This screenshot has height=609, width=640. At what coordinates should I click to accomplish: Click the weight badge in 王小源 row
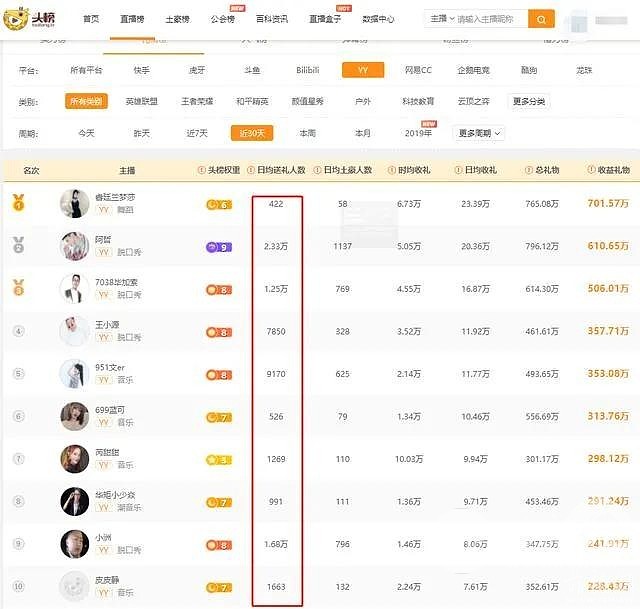tap(219, 332)
